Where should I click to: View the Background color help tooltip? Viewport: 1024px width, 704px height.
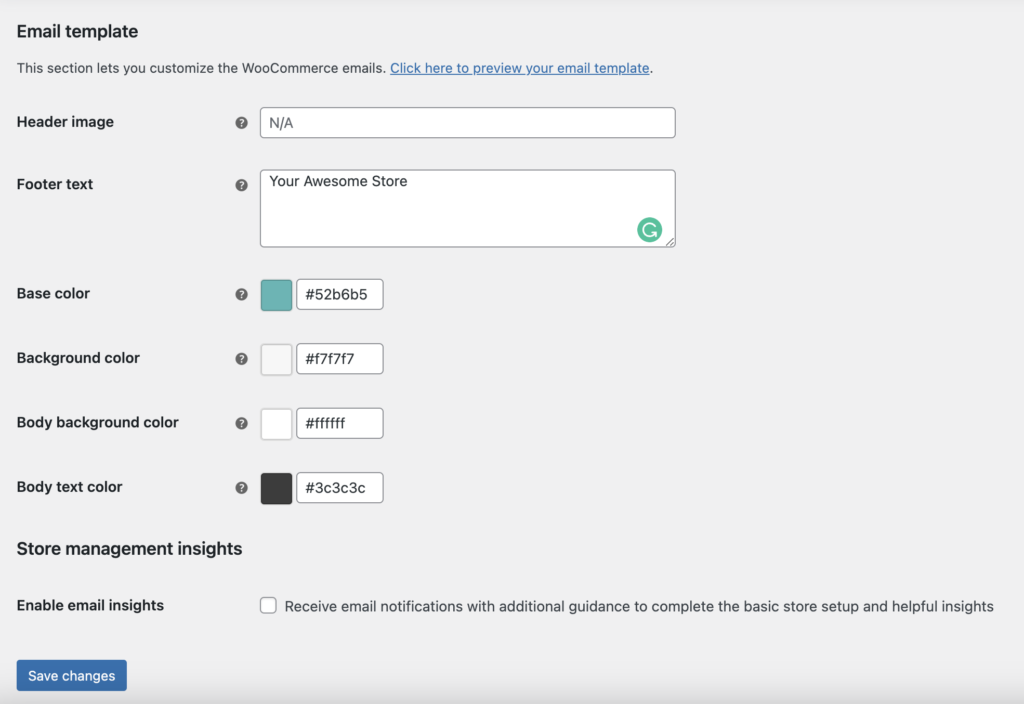[x=241, y=358]
